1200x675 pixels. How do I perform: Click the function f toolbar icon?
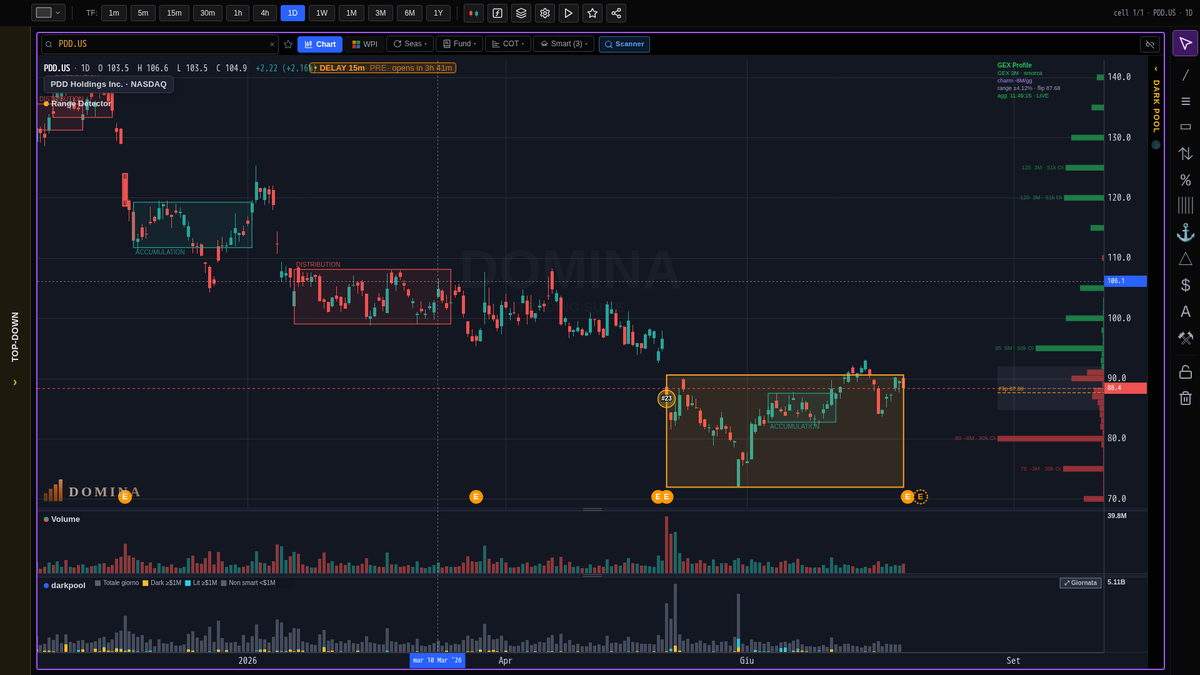pos(497,13)
